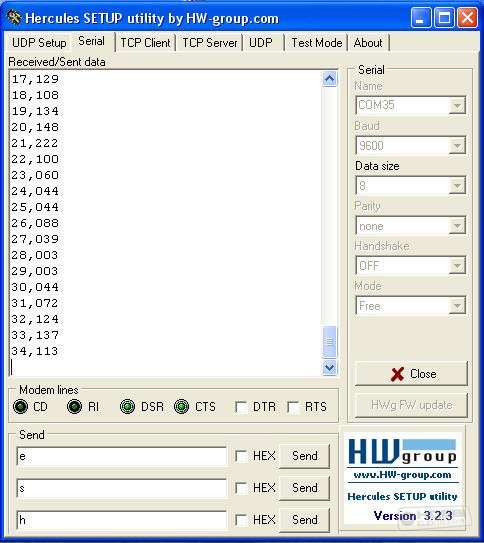Click the scrollbar down arrow in data view
This screenshot has height=543, width=484.
coord(329,367)
